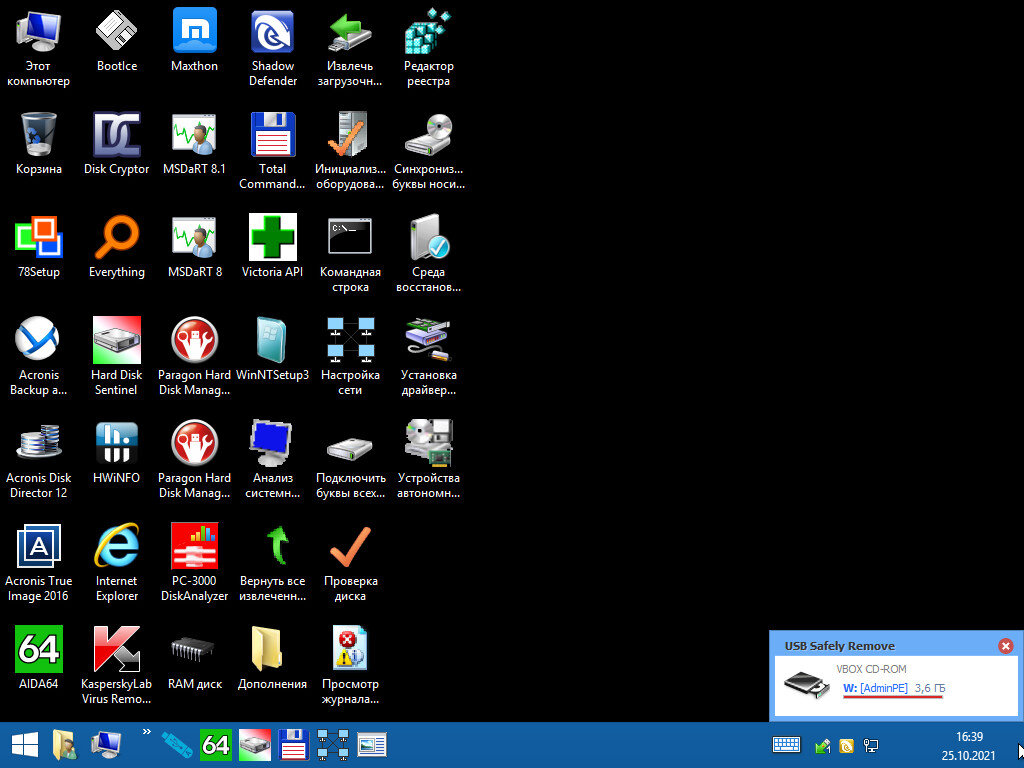
Task: Select the MSDaRT 8.1 desktop icon
Action: (x=195, y=144)
